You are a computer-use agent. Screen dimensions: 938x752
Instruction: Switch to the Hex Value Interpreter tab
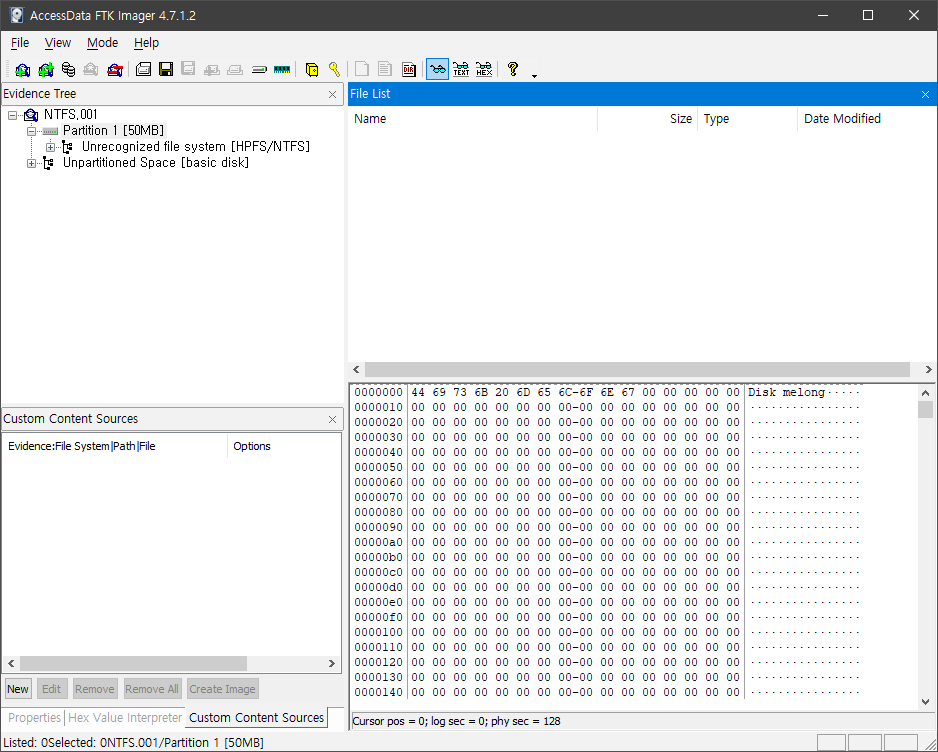pyautogui.click(x=125, y=718)
